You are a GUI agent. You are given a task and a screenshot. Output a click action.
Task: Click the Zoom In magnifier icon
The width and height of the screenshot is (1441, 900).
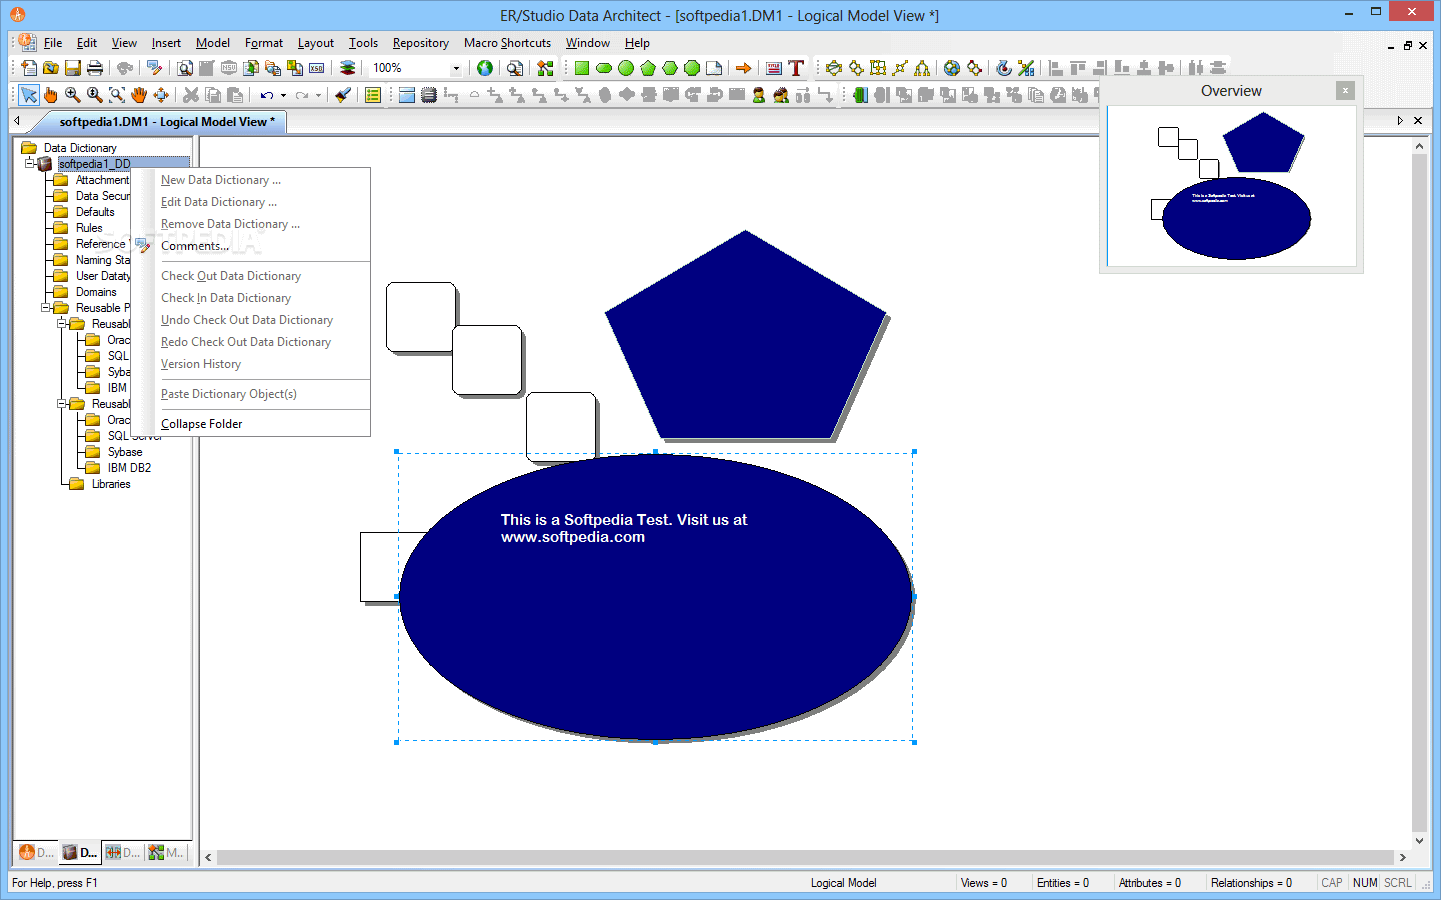(73, 95)
